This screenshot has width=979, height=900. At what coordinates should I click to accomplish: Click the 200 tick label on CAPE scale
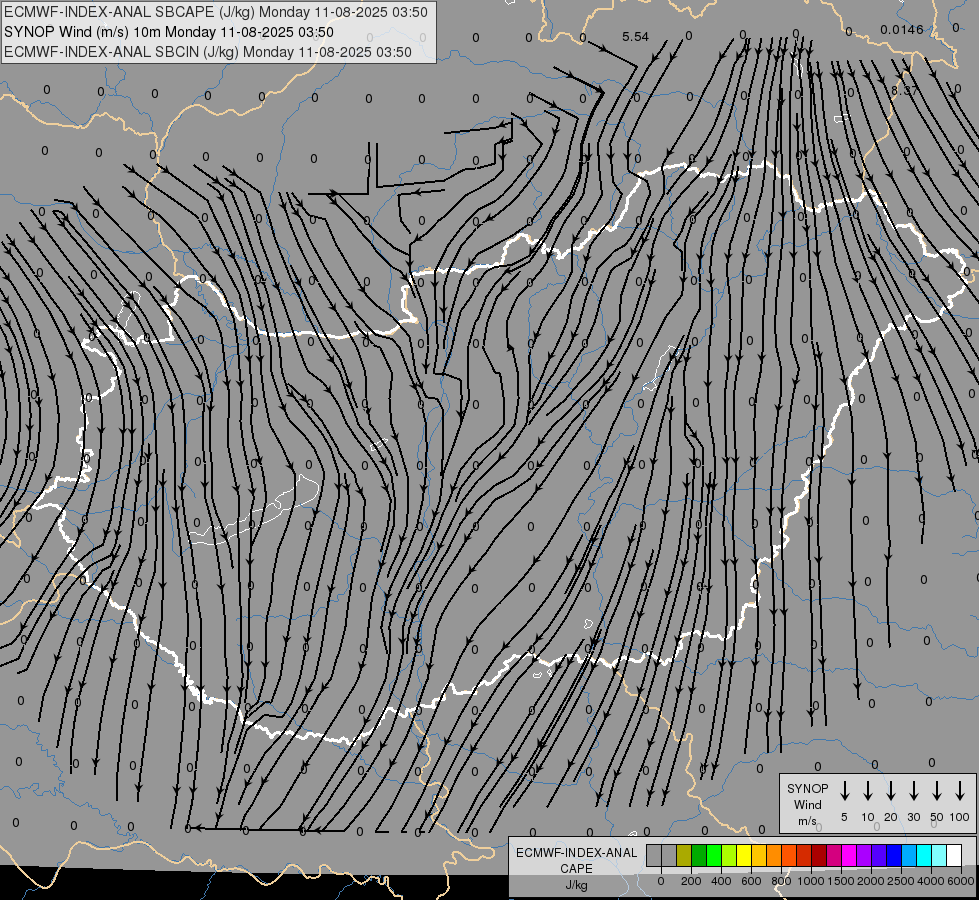691,881
